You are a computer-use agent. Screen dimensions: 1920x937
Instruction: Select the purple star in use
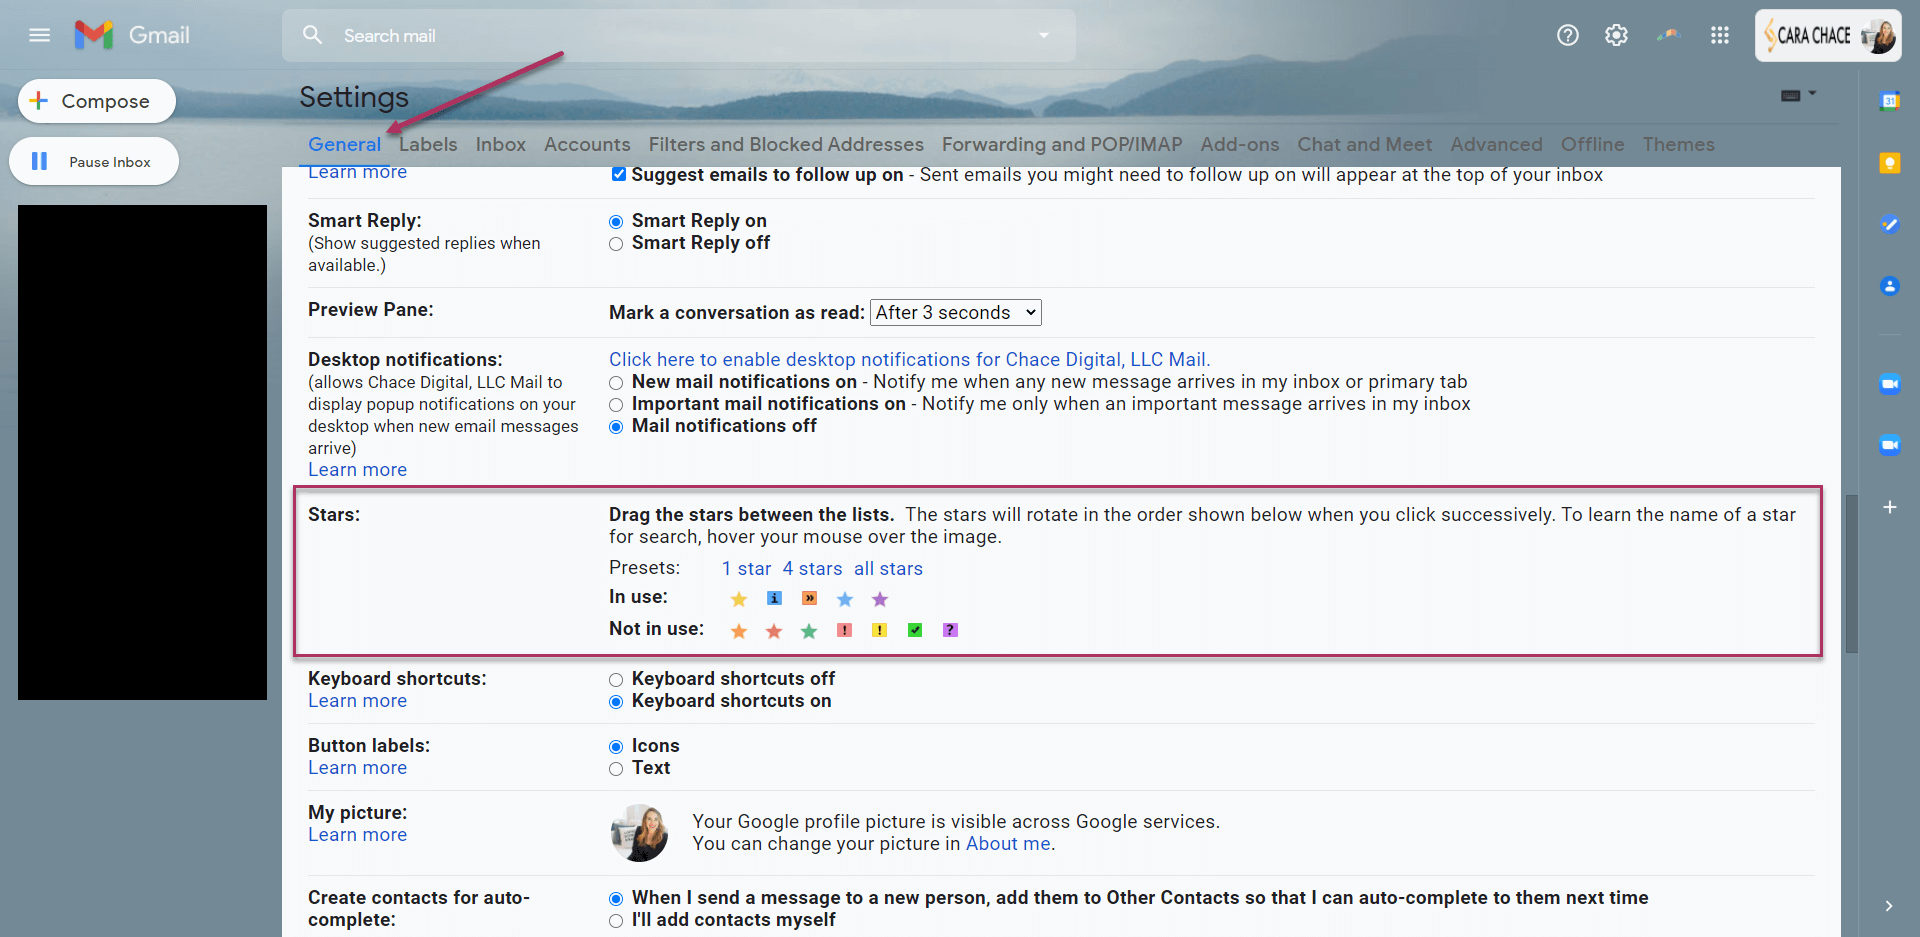tap(880, 599)
